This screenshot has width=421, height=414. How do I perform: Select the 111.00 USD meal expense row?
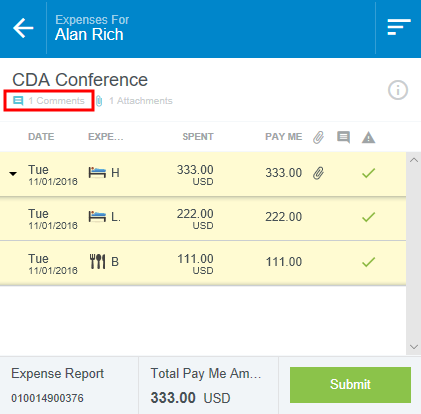203,263
